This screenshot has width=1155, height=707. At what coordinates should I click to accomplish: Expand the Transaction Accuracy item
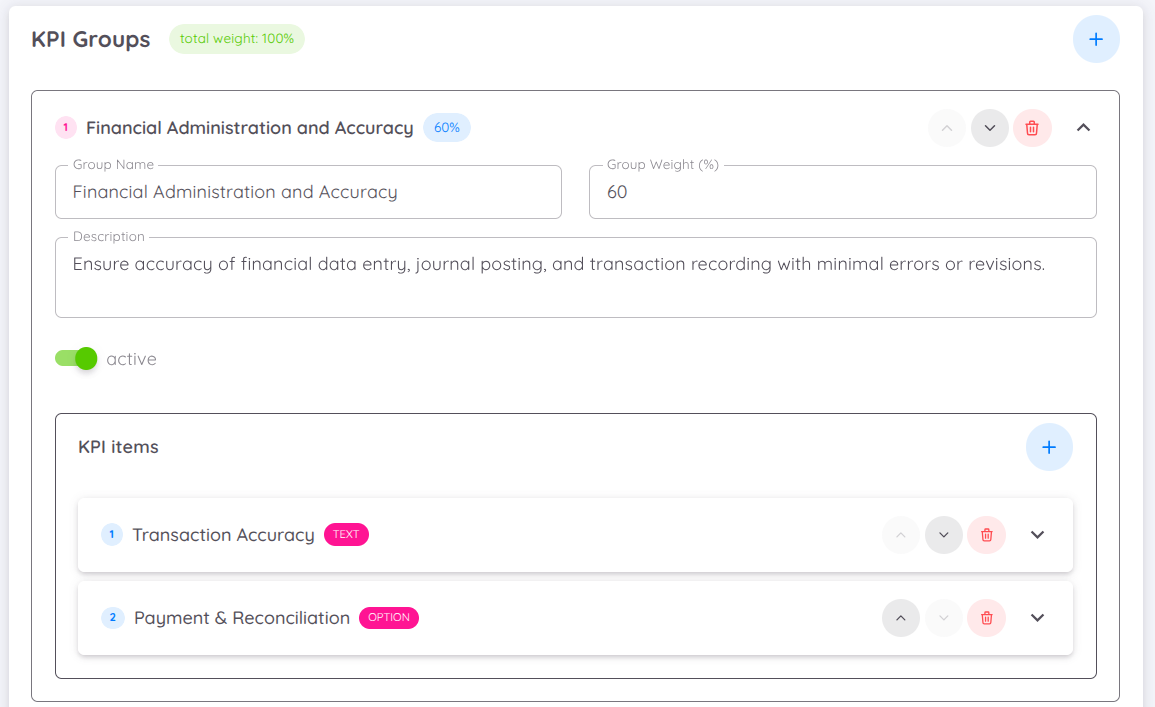coord(1037,535)
